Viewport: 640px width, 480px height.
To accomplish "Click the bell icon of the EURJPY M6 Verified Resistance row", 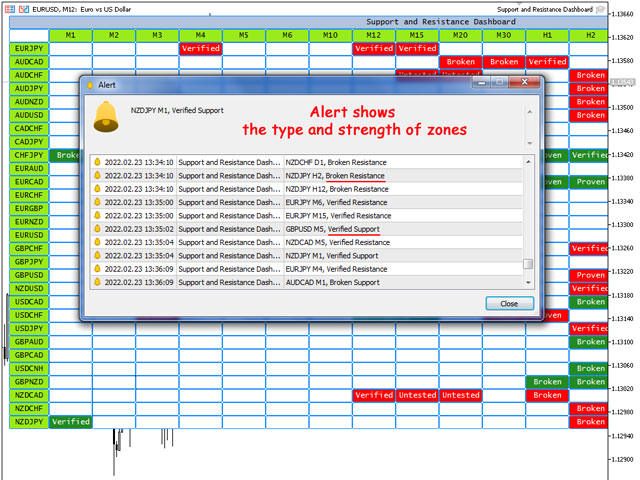I will pyautogui.click(x=97, y=202).
